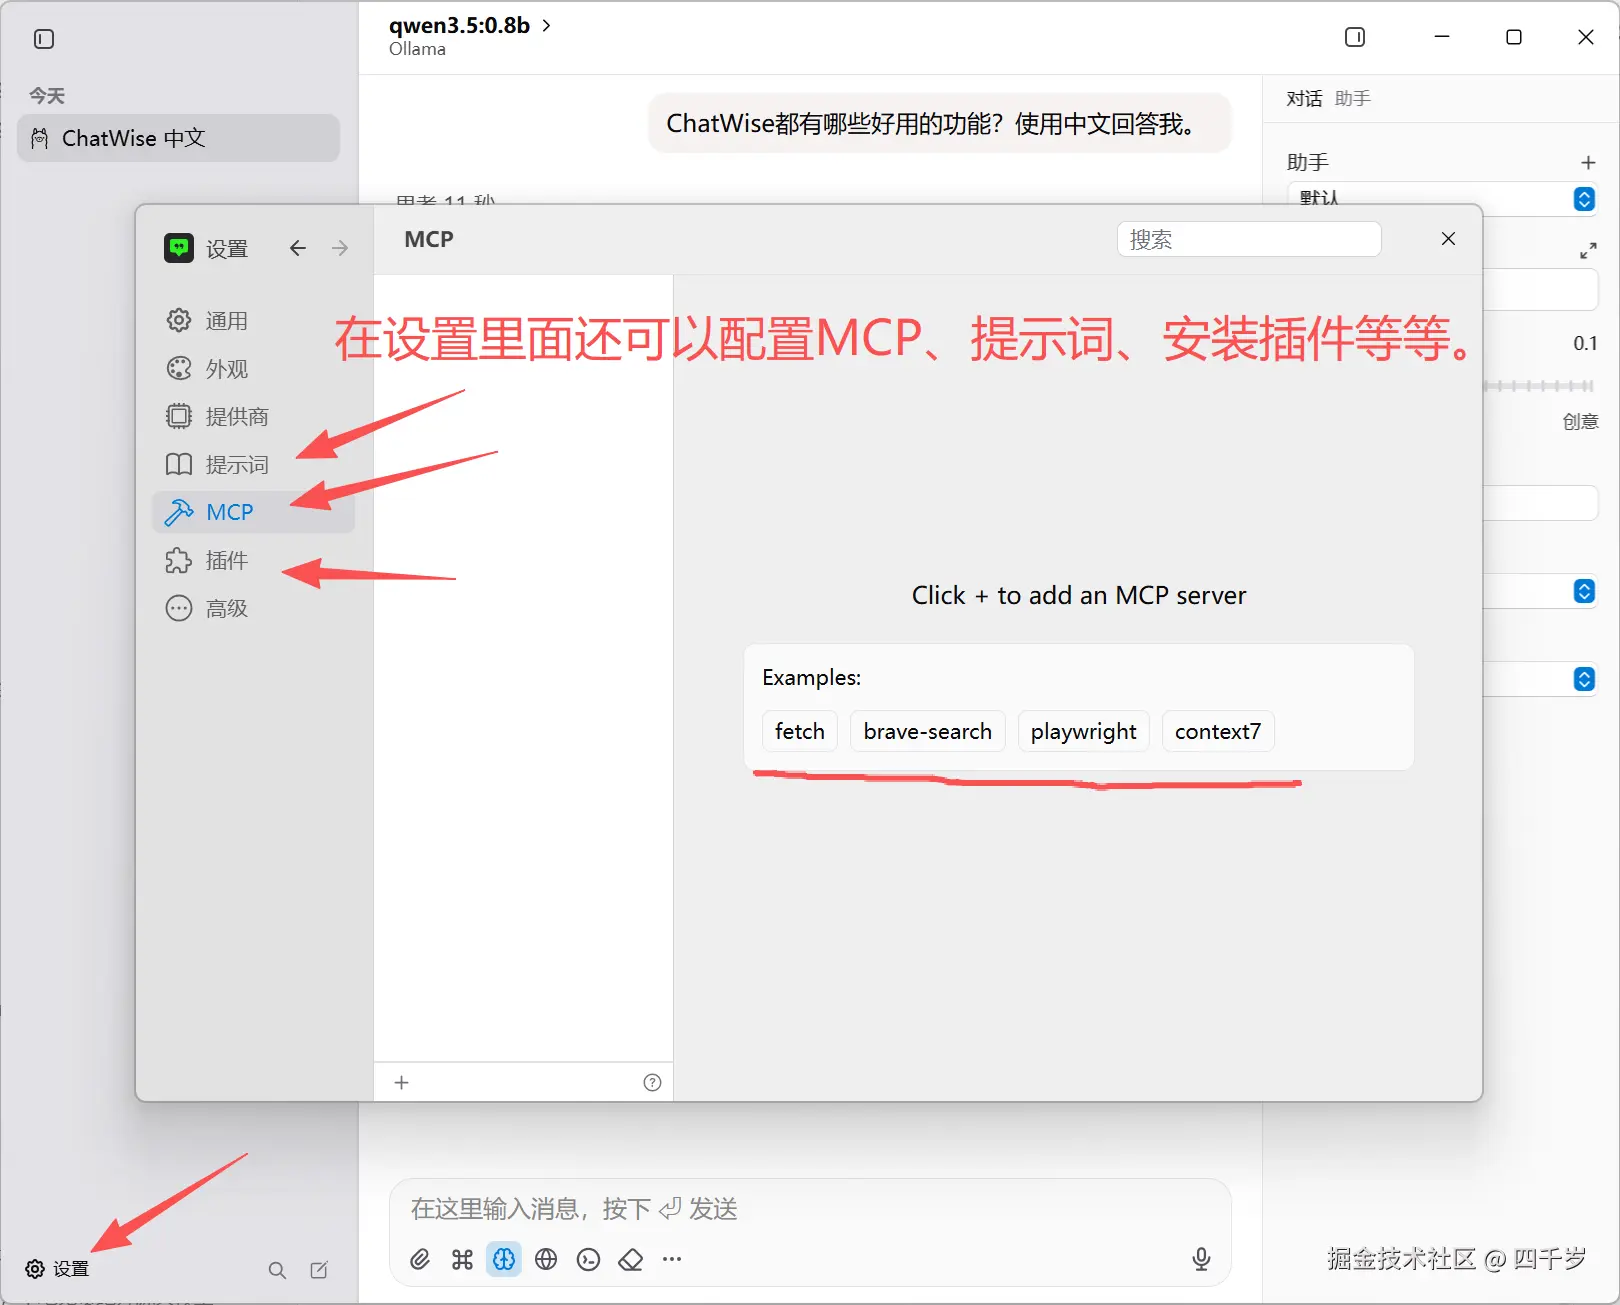
Task: Open the bottom model dropdown in the assistant panel
Action: 1583,679
